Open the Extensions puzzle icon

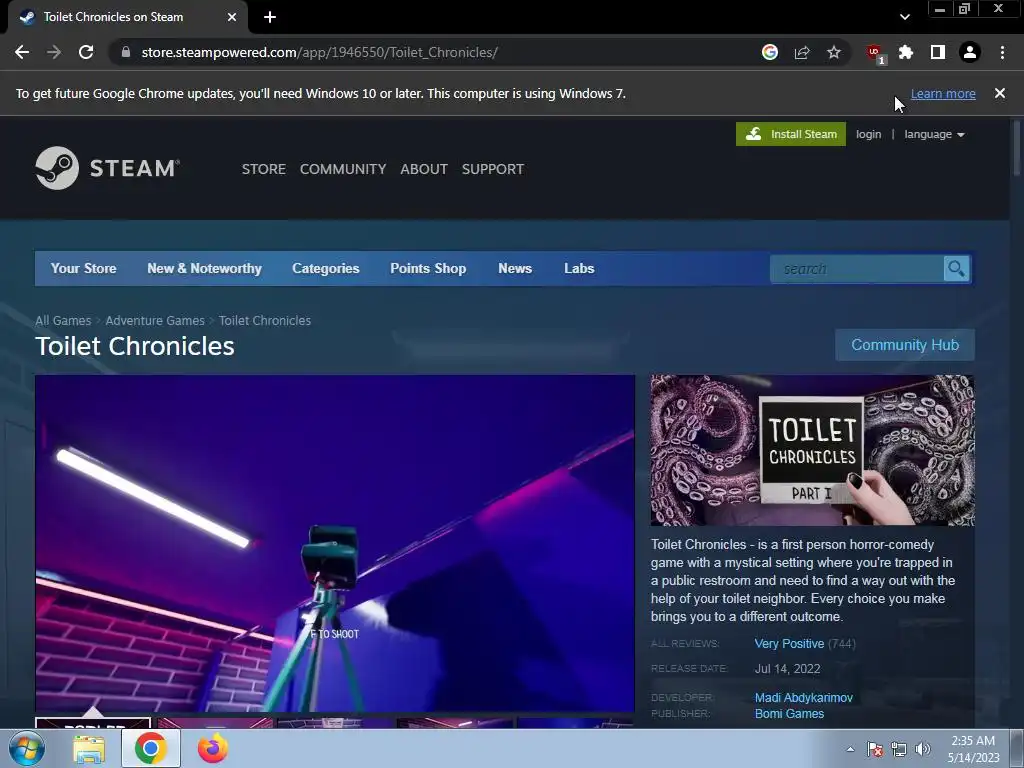906,52
